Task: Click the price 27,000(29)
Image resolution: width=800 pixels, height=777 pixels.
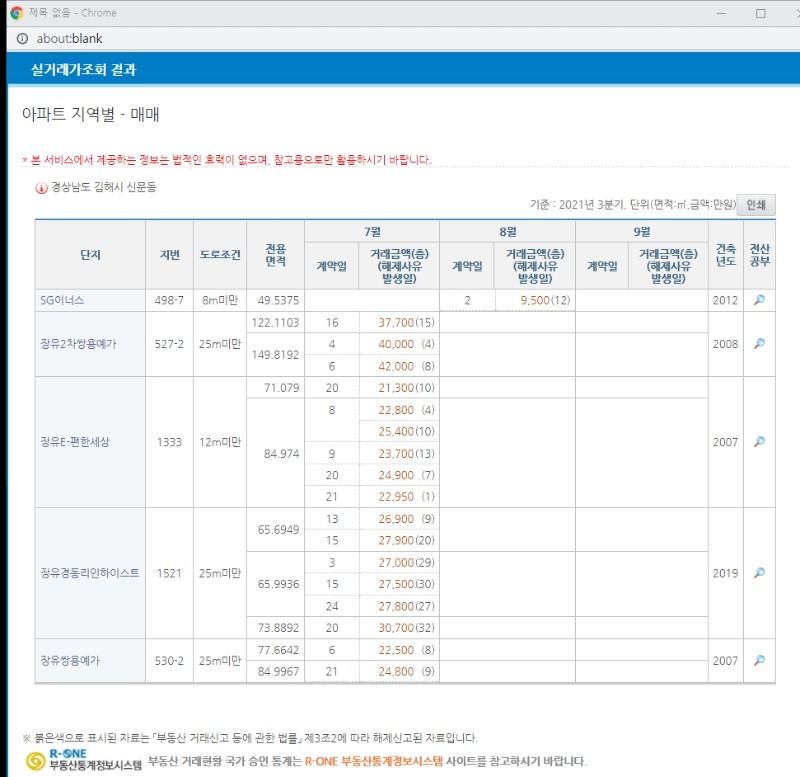Action: pos(406,563)
